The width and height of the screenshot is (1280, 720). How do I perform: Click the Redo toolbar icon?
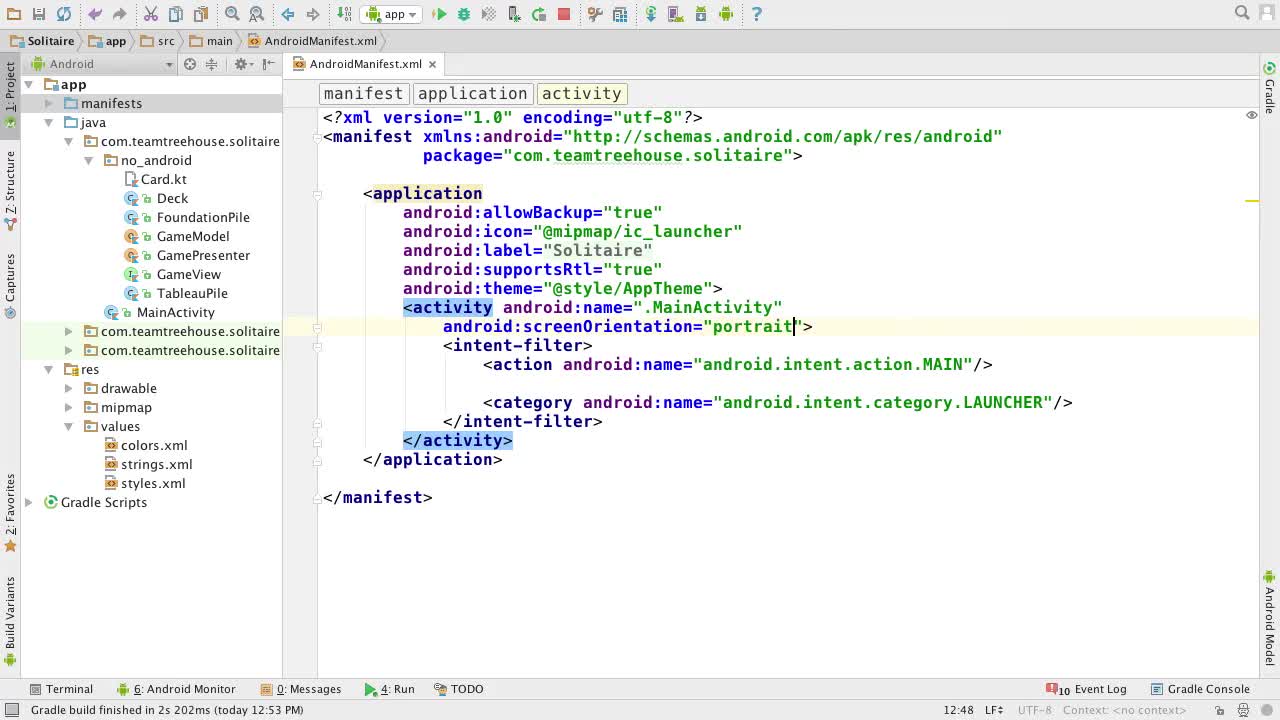[119, 14]
